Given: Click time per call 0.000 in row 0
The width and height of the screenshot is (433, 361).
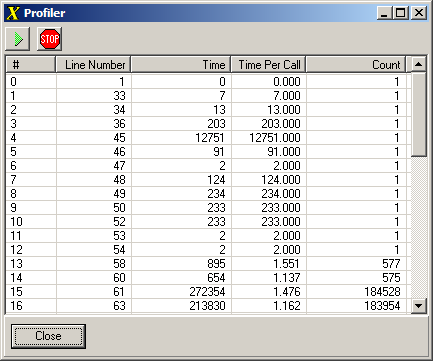Looking at the screenshot, I should 287,82.
